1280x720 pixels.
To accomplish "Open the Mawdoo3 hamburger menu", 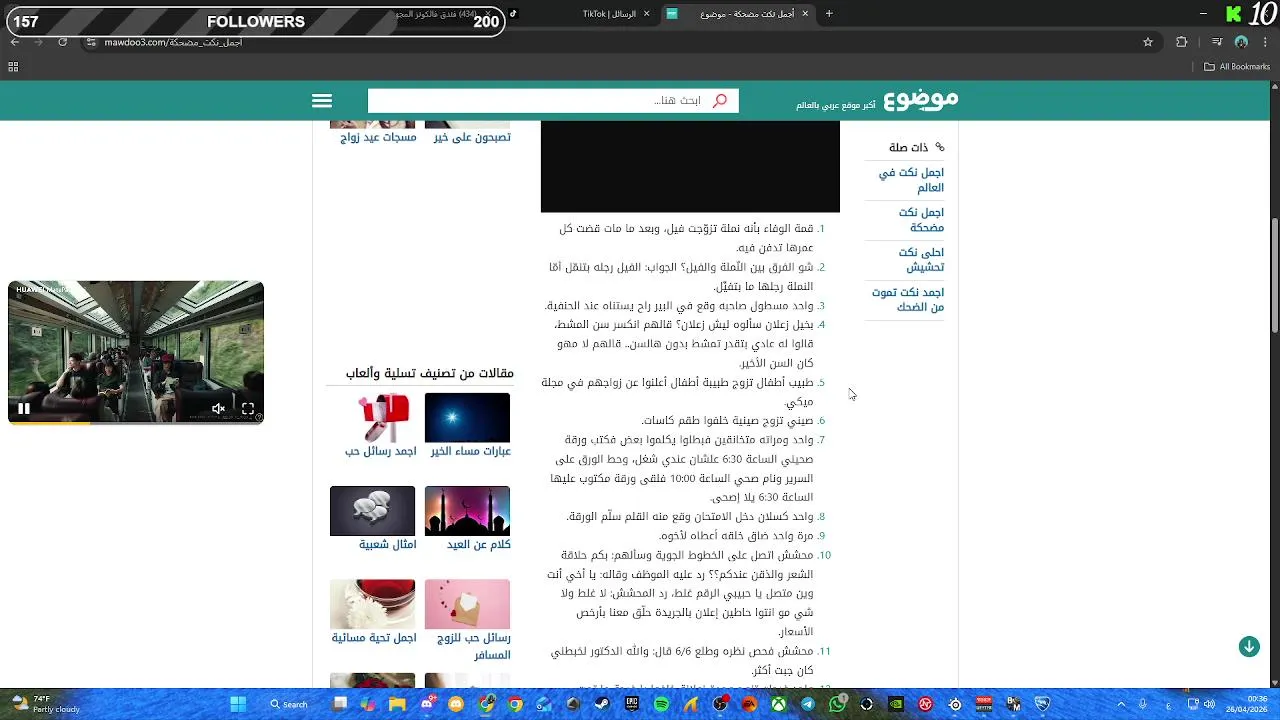I will click(322, 101).
